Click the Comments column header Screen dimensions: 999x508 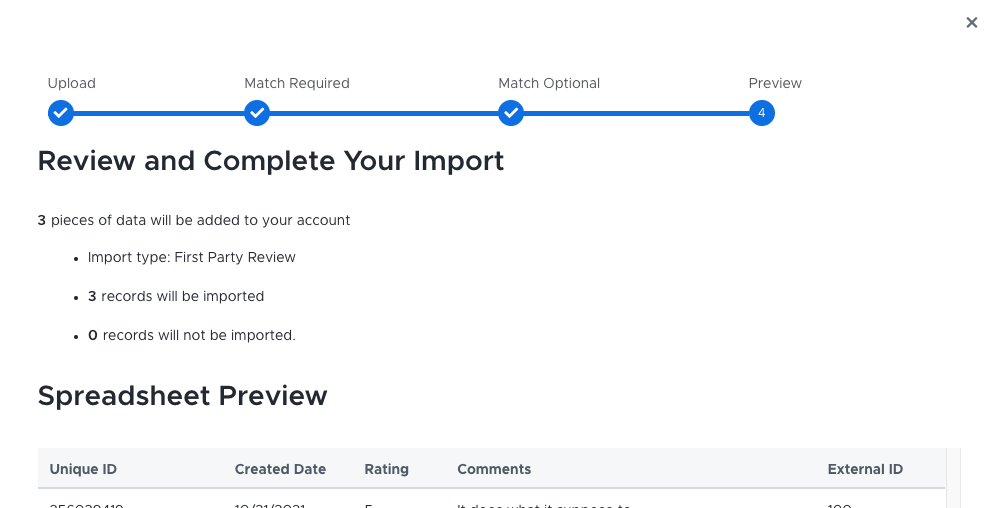click(x=494, y=469)
